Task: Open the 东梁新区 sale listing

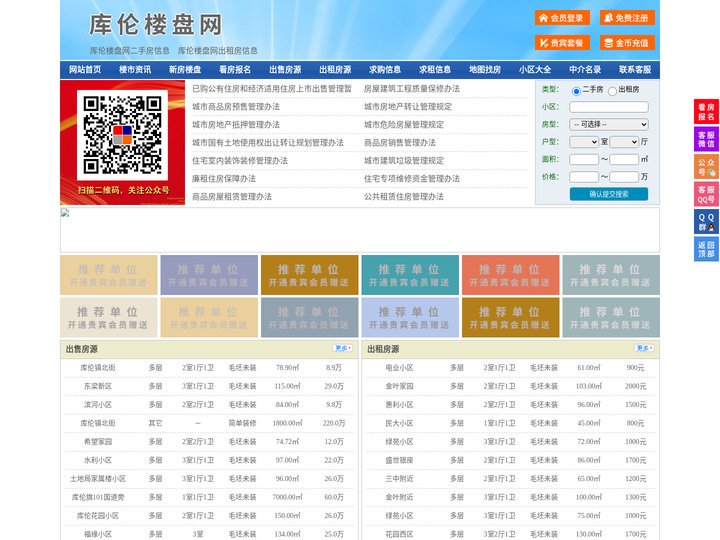Action: pyautogui.click(x=98, y=386)
